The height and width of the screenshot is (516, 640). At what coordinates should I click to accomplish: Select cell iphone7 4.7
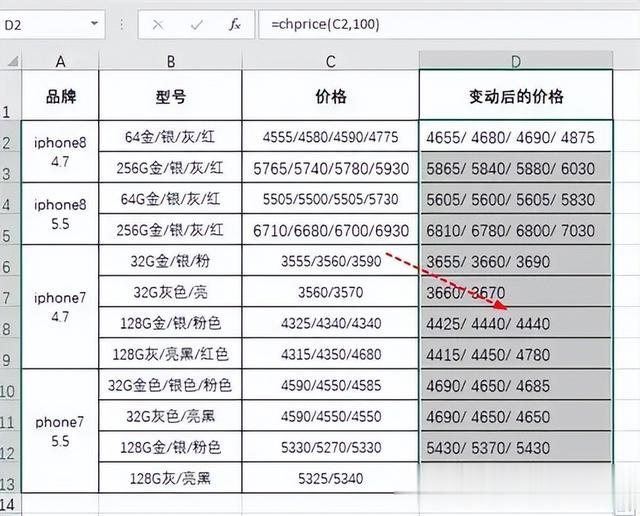(60, 307)
